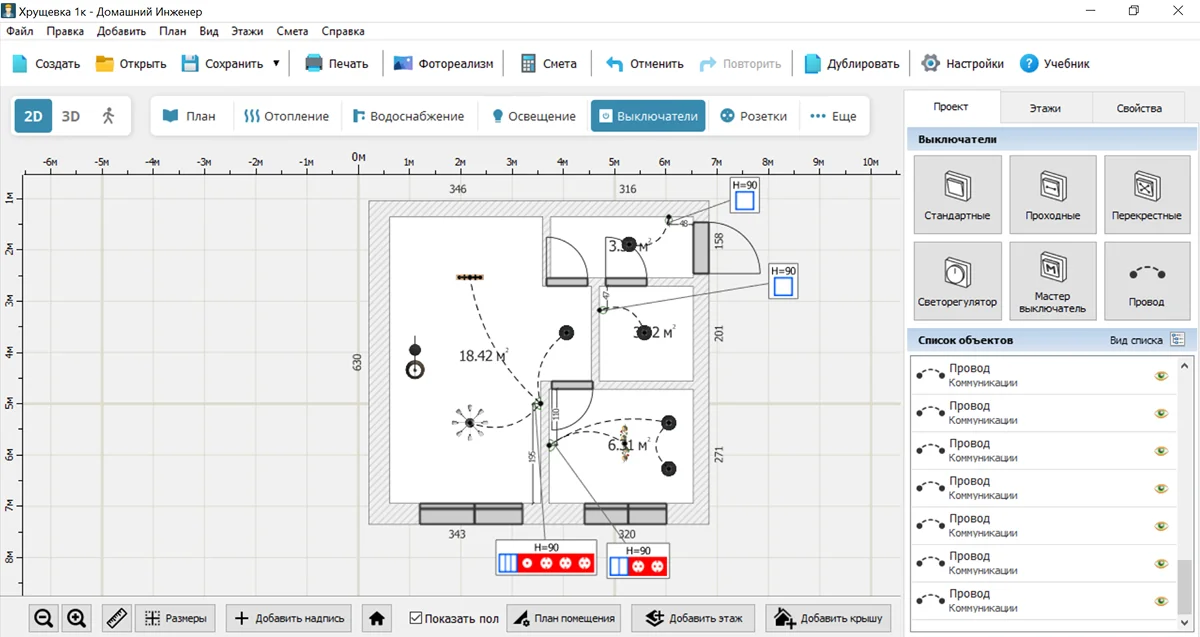Expand the 'Еще' more options menu

[833, 116]
